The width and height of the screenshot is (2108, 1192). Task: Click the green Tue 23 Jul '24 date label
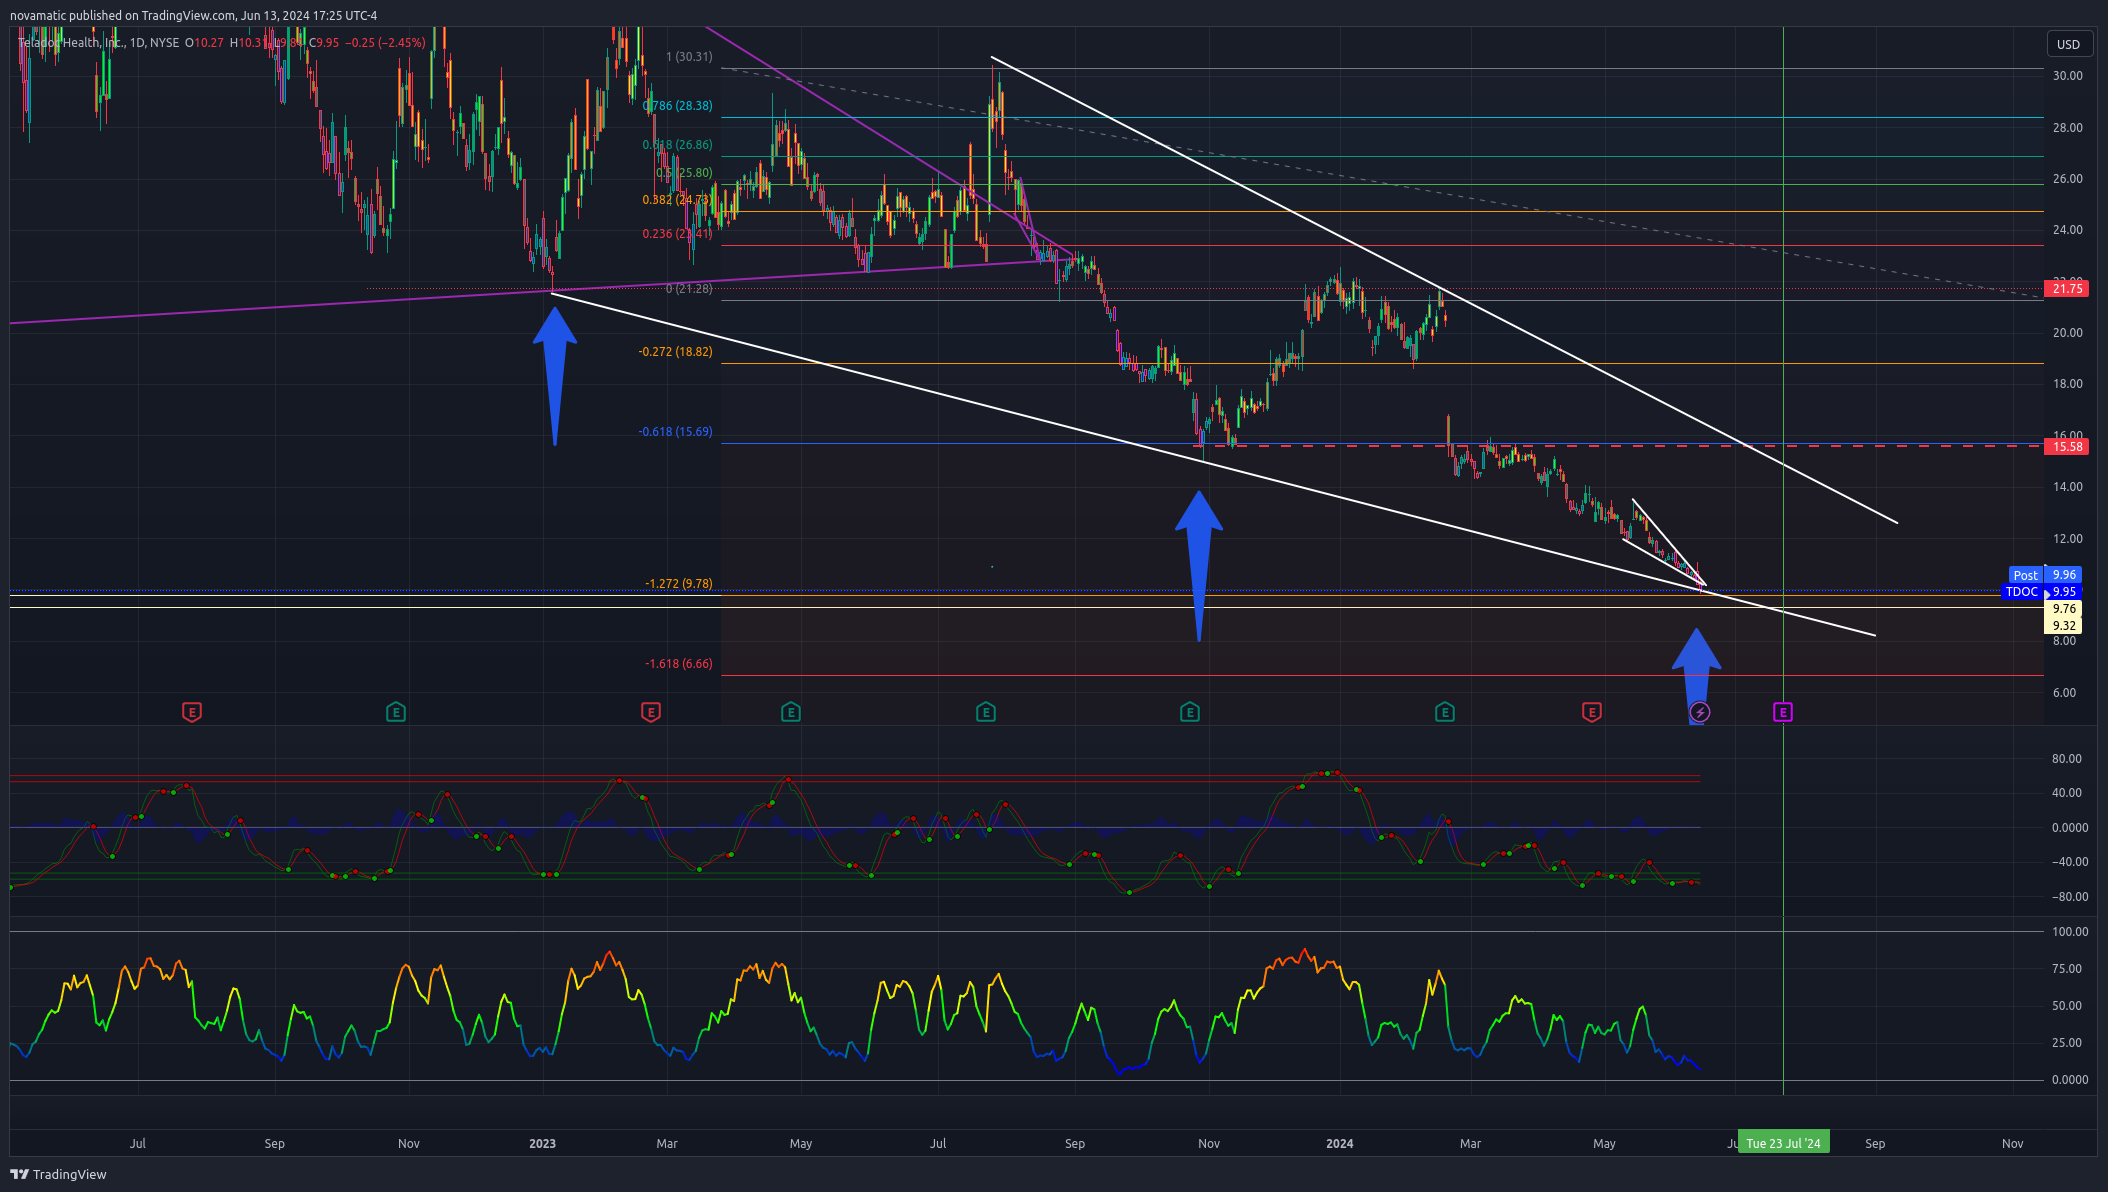[x=1784, y=1143]
